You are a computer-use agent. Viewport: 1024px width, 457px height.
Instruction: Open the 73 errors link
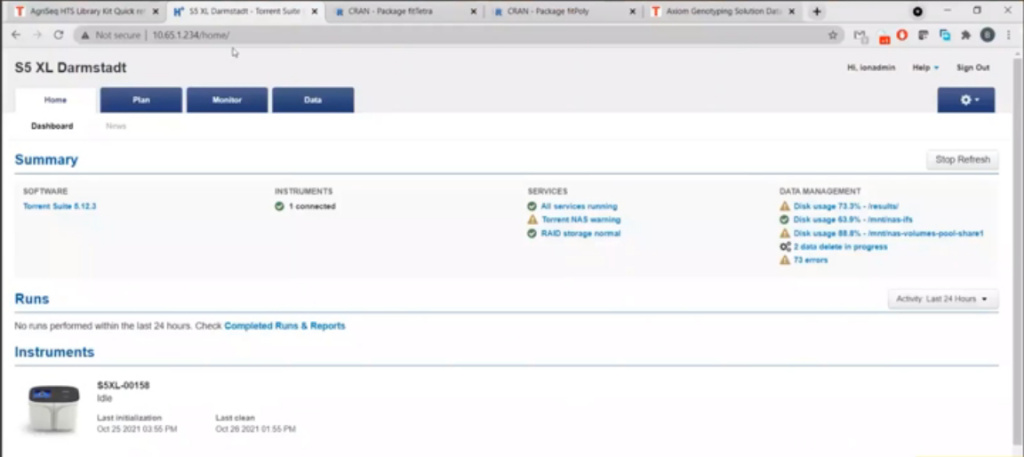tap(810, 260)
